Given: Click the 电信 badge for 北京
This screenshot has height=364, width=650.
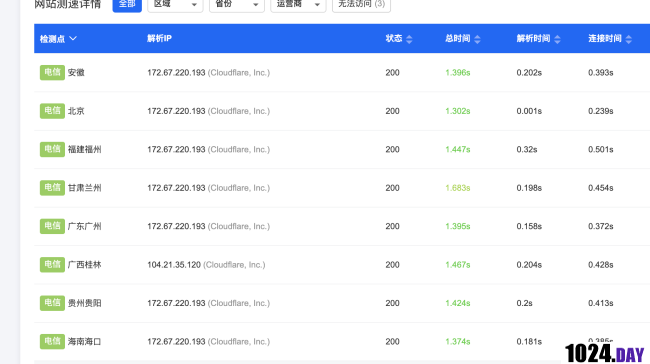Looking at the screenshot, I should point(52,111).
